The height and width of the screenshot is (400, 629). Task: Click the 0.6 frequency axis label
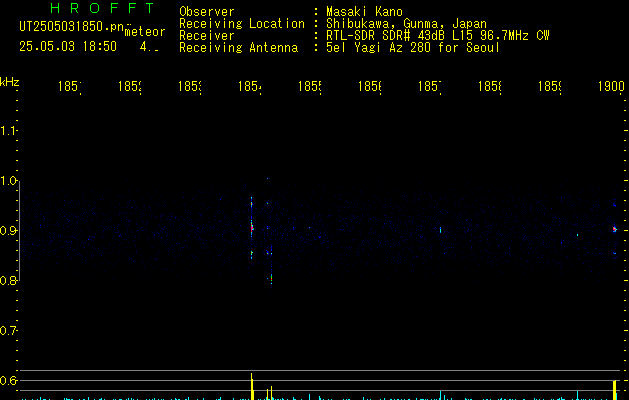[x=8, y=380]
